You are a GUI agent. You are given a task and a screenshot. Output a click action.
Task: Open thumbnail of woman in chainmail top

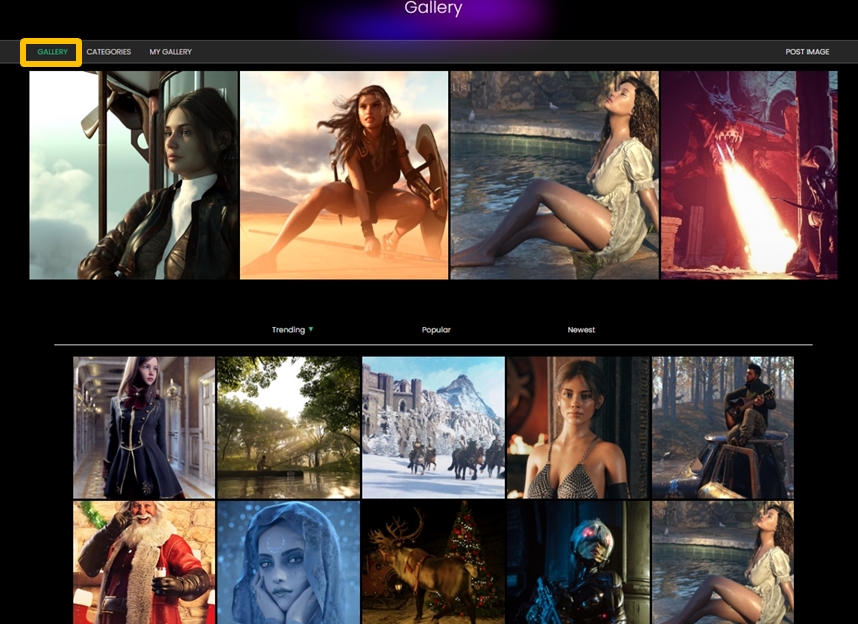(x=577, y=427)
